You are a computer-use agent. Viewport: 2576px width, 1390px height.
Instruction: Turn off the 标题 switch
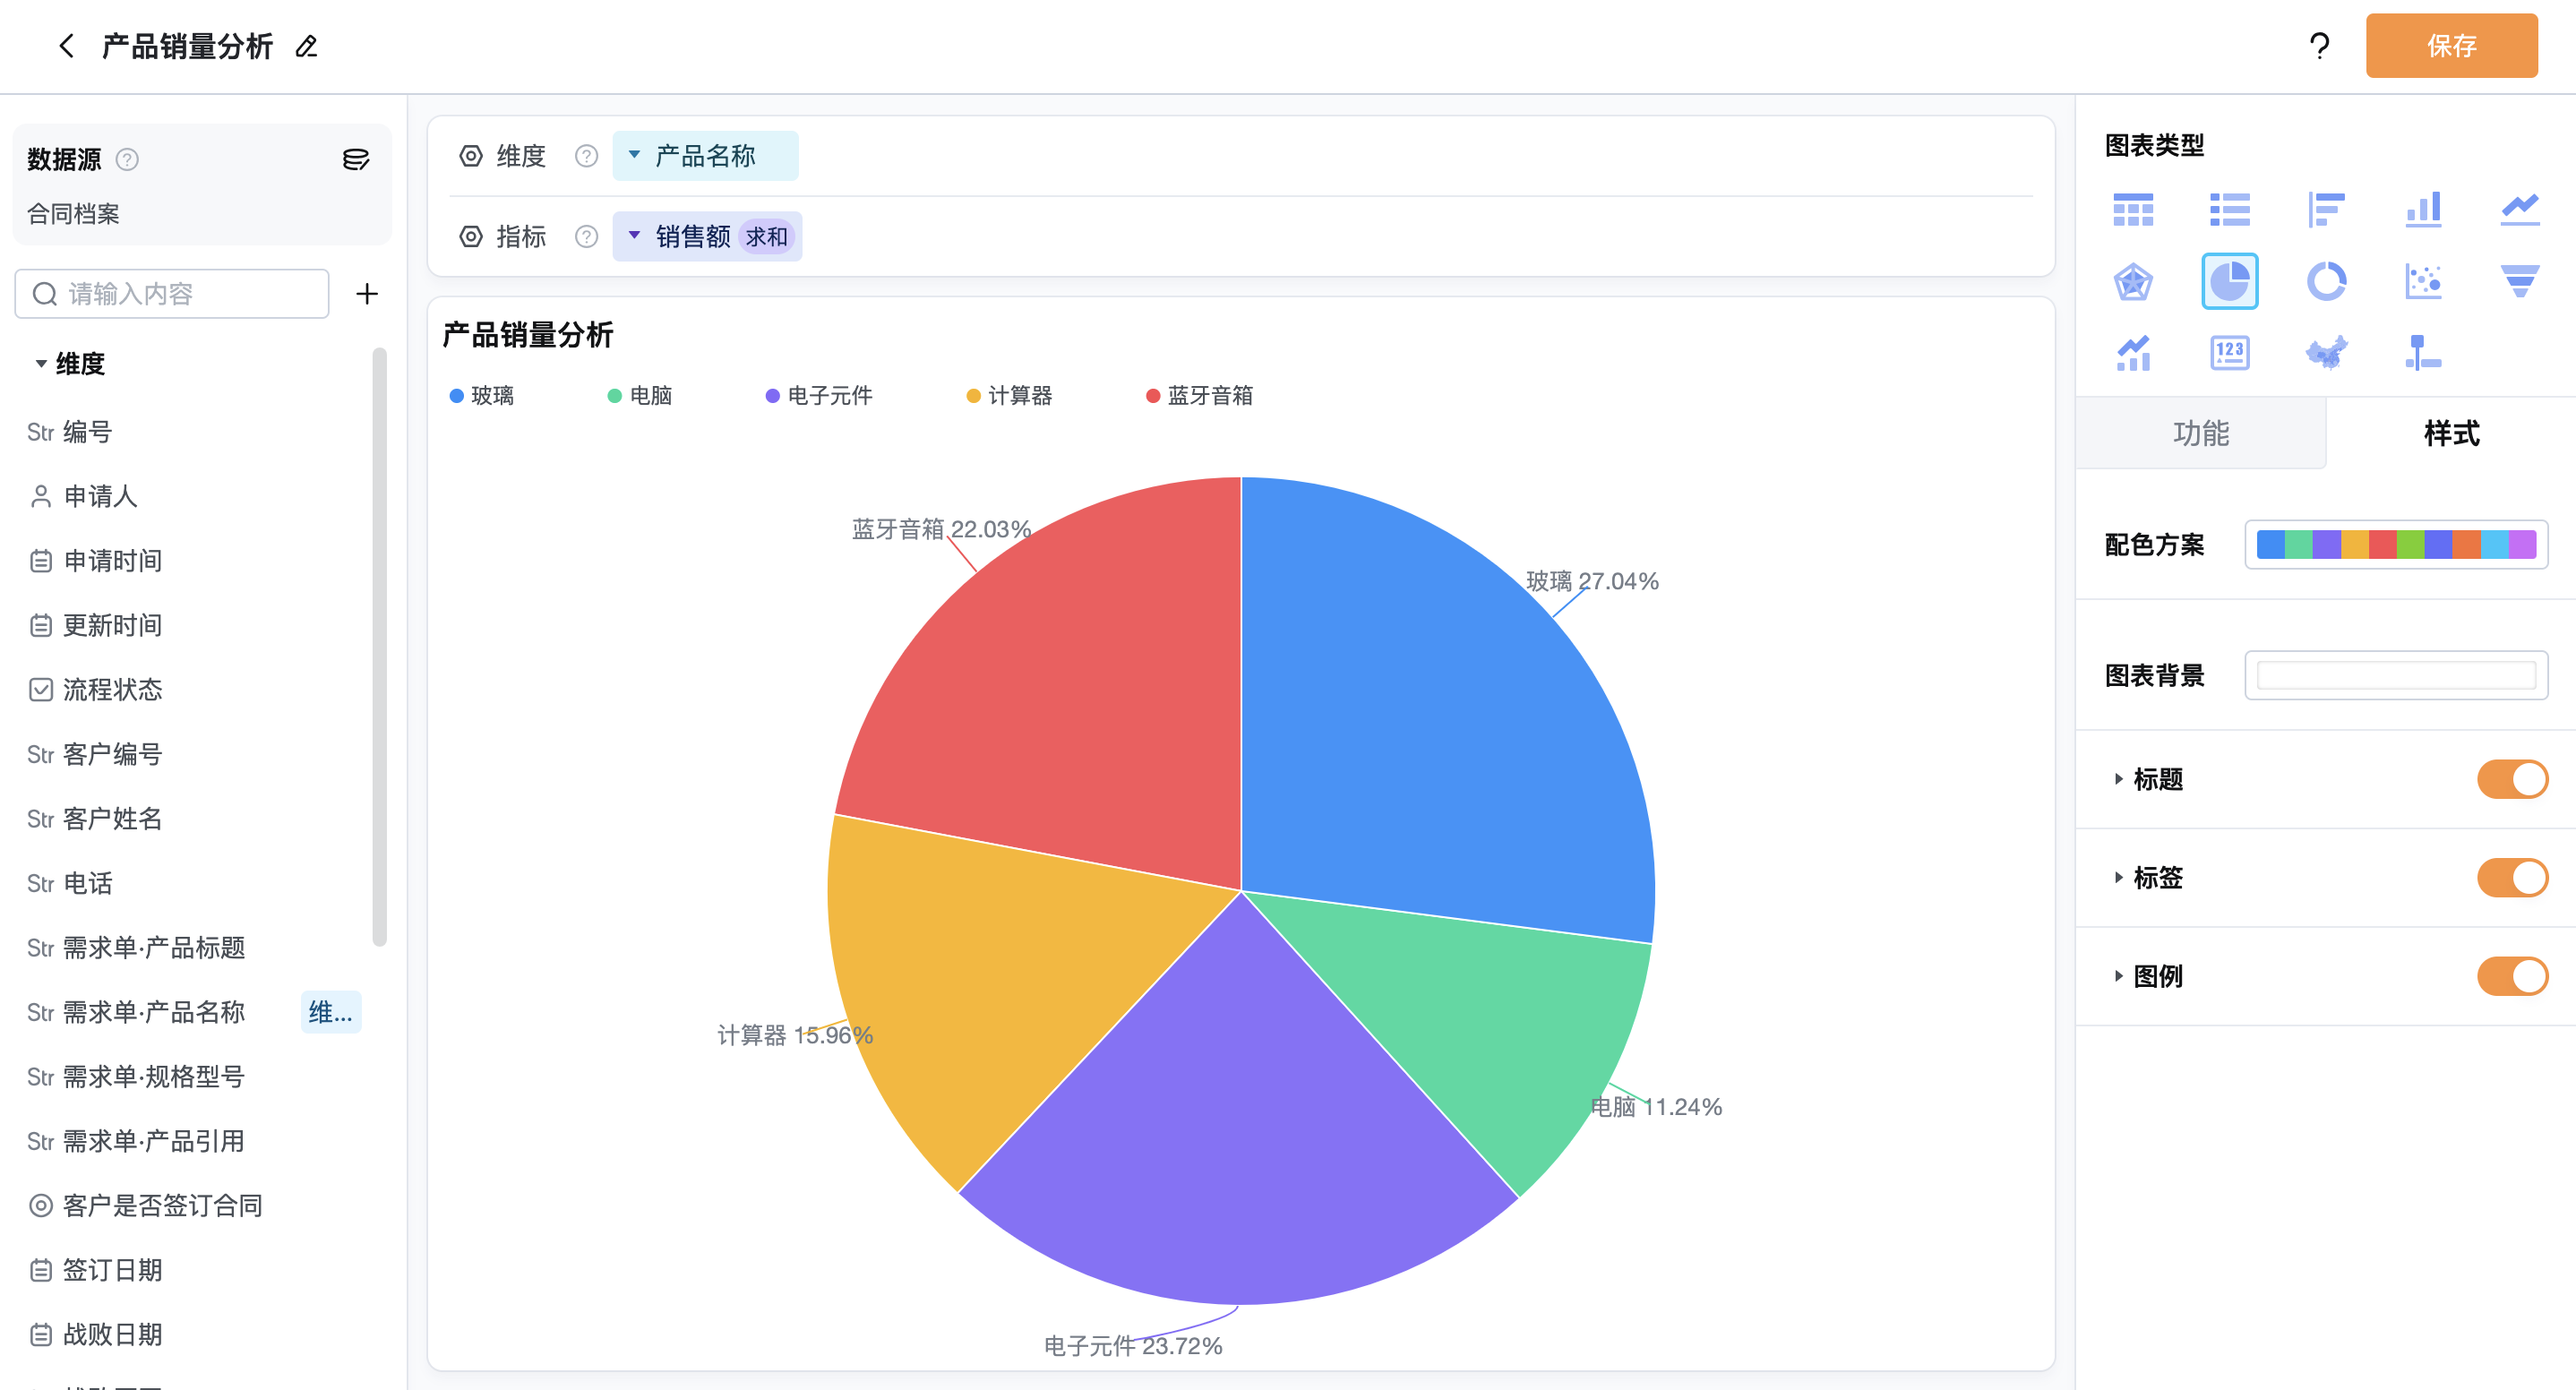(2512, 779)
